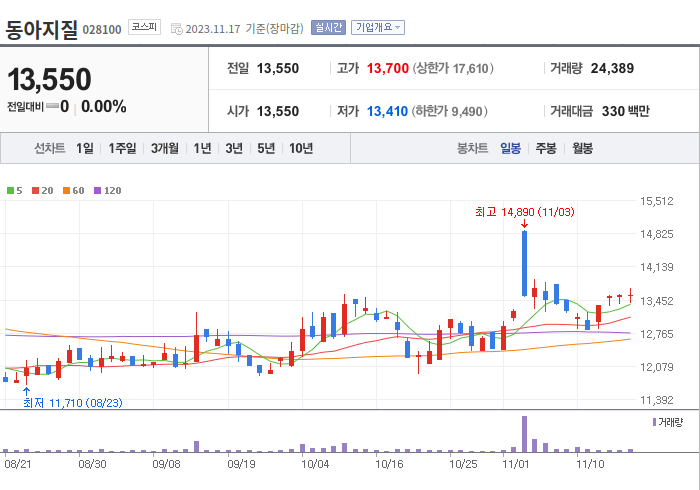
Task: Click the purple 120-day moving average swatch
Action: tap(97, 191)
